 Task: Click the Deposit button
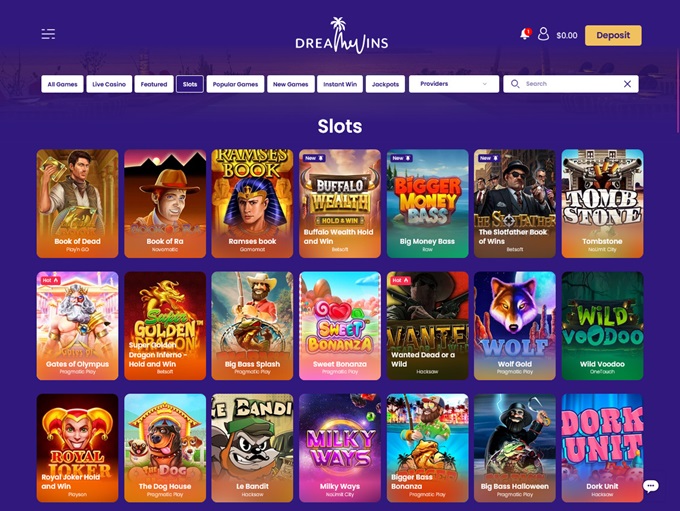click(613, 35)
